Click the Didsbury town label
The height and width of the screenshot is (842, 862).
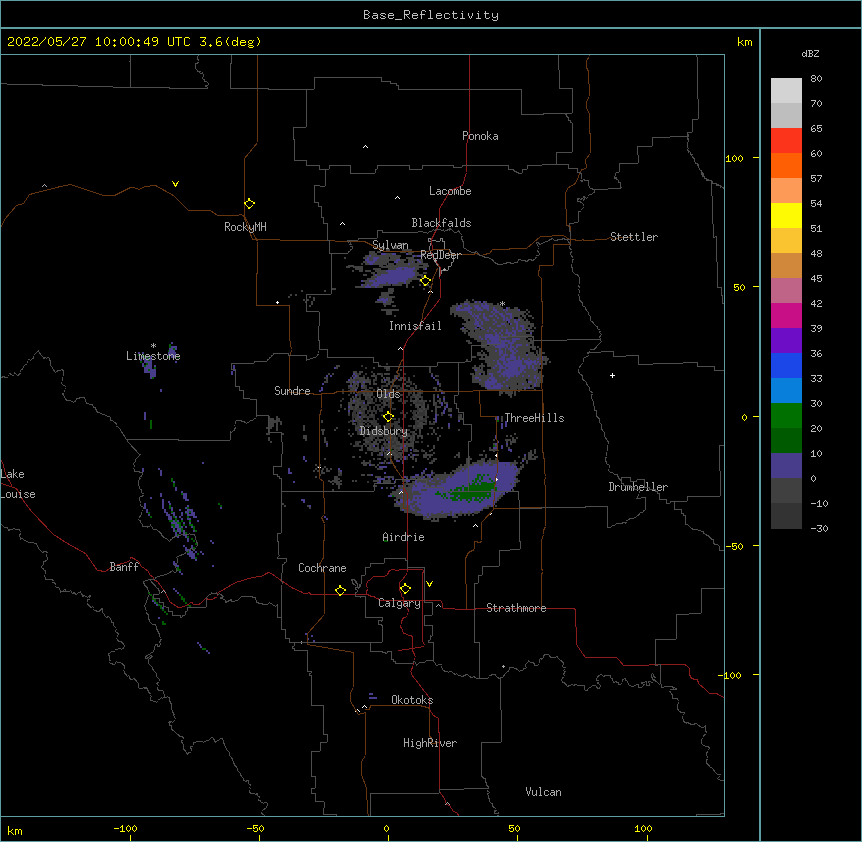point(384,431)
